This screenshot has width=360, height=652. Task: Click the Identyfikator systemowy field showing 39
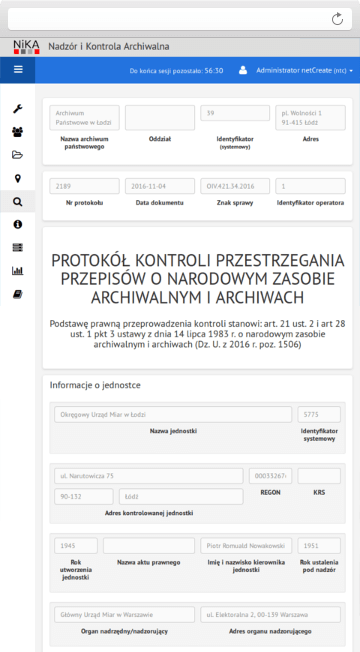(235, 113)
